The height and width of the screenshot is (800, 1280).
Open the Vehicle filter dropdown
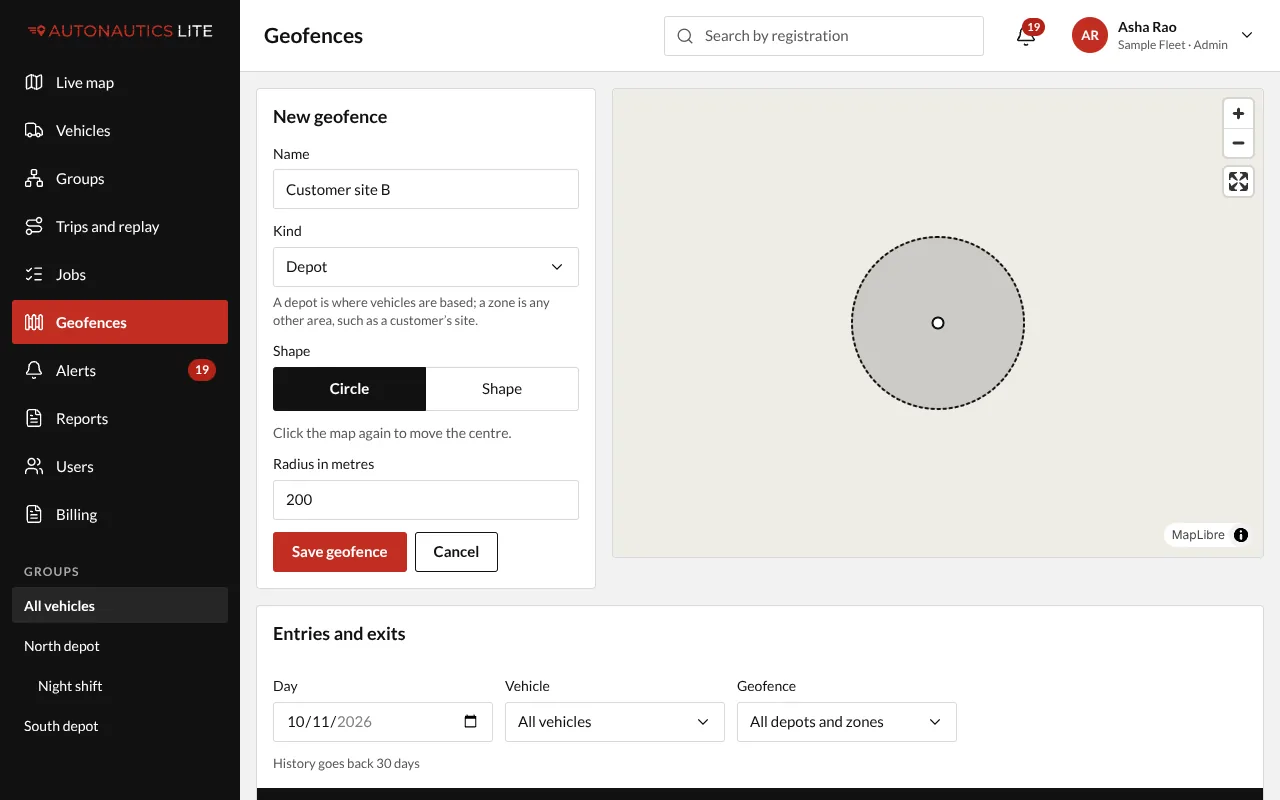615,722
